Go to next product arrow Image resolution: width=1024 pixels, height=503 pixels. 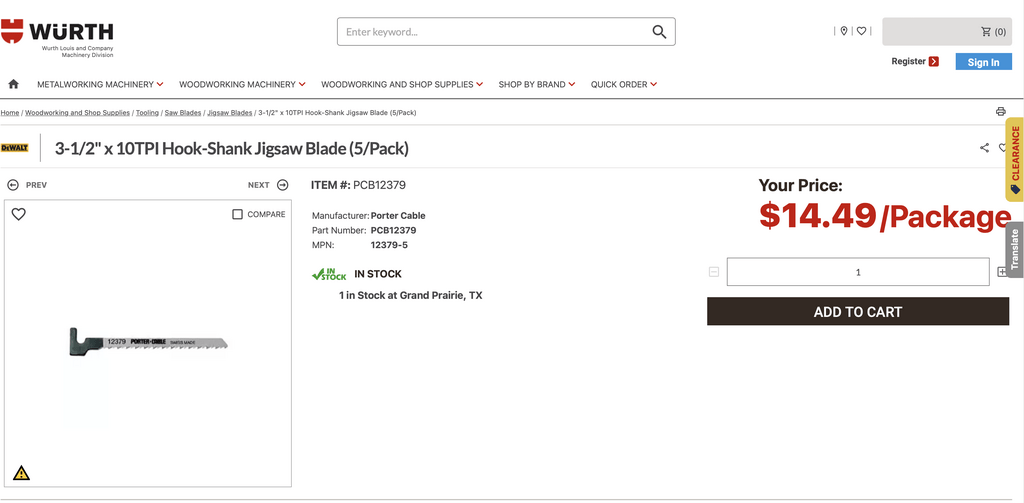[x=283, y=185]
